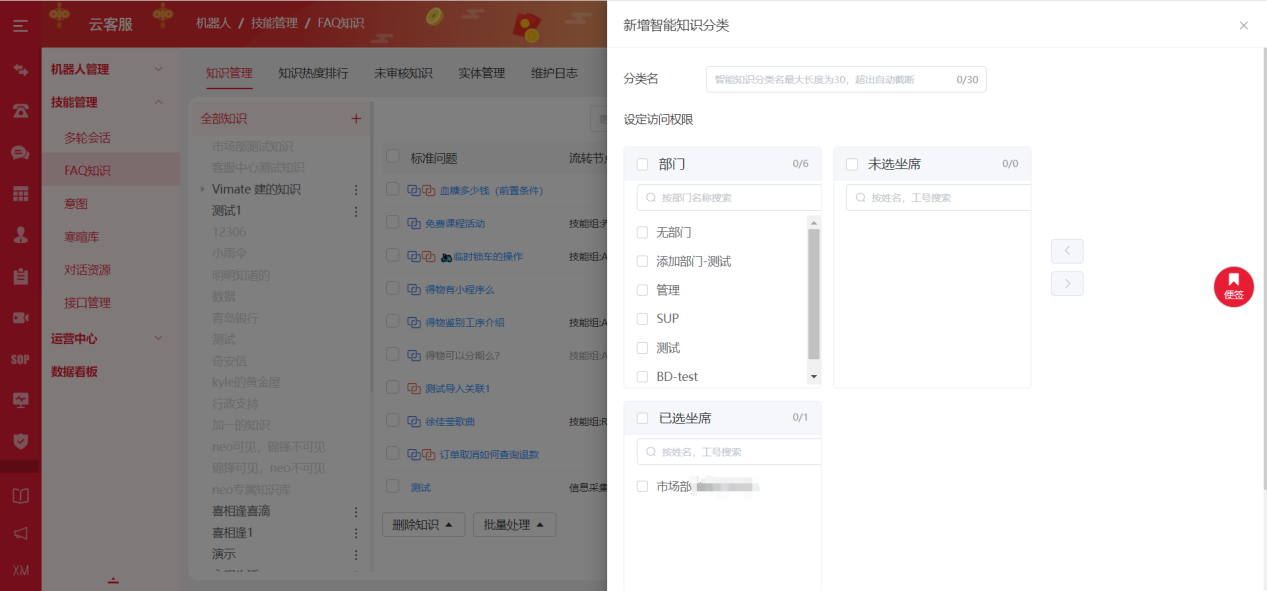Switch to the 知识管理 tab
Image resolution: width=1267 pixels, height=591 pixels.
click(229, 73)
